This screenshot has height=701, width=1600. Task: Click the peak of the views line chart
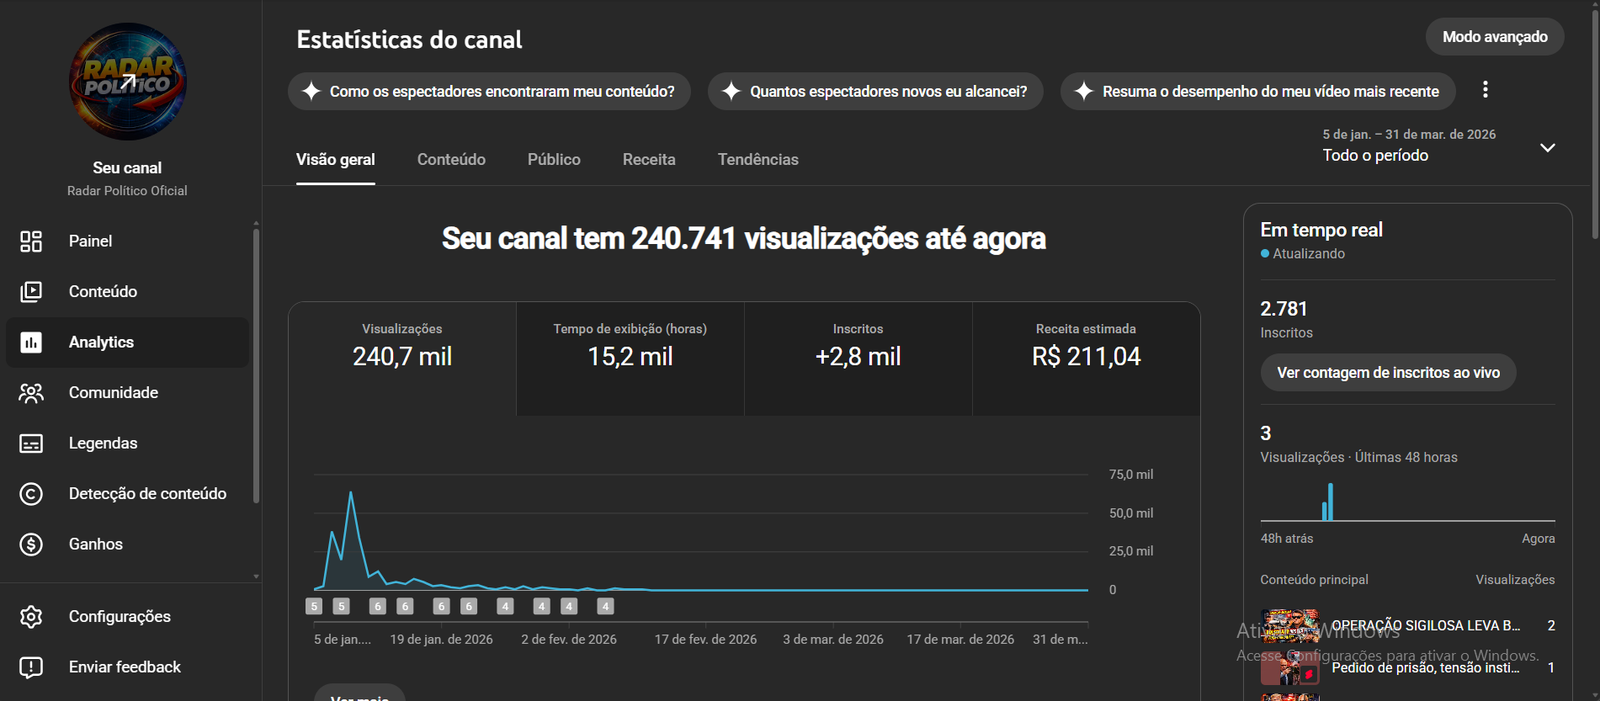pos(350,493)
